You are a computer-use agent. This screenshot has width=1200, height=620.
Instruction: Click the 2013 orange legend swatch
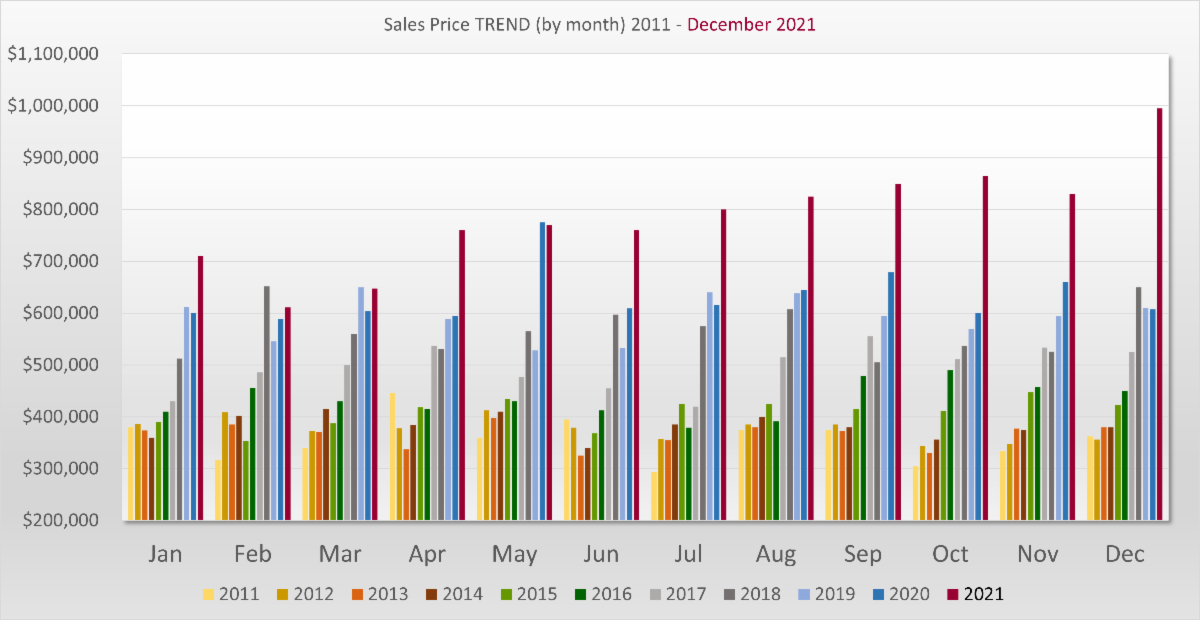coord(358,594)
